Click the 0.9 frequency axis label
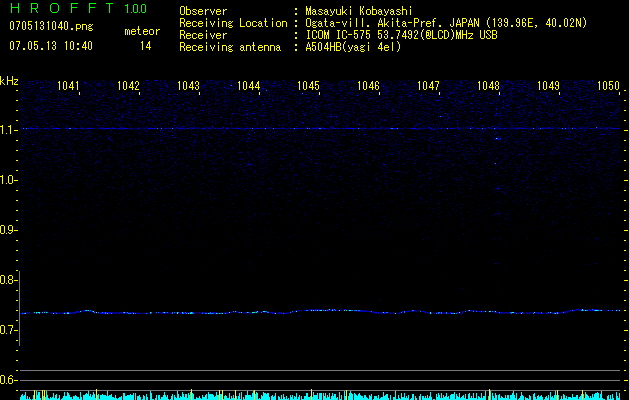This screenshot has width=629, height=400. point(9,230)
